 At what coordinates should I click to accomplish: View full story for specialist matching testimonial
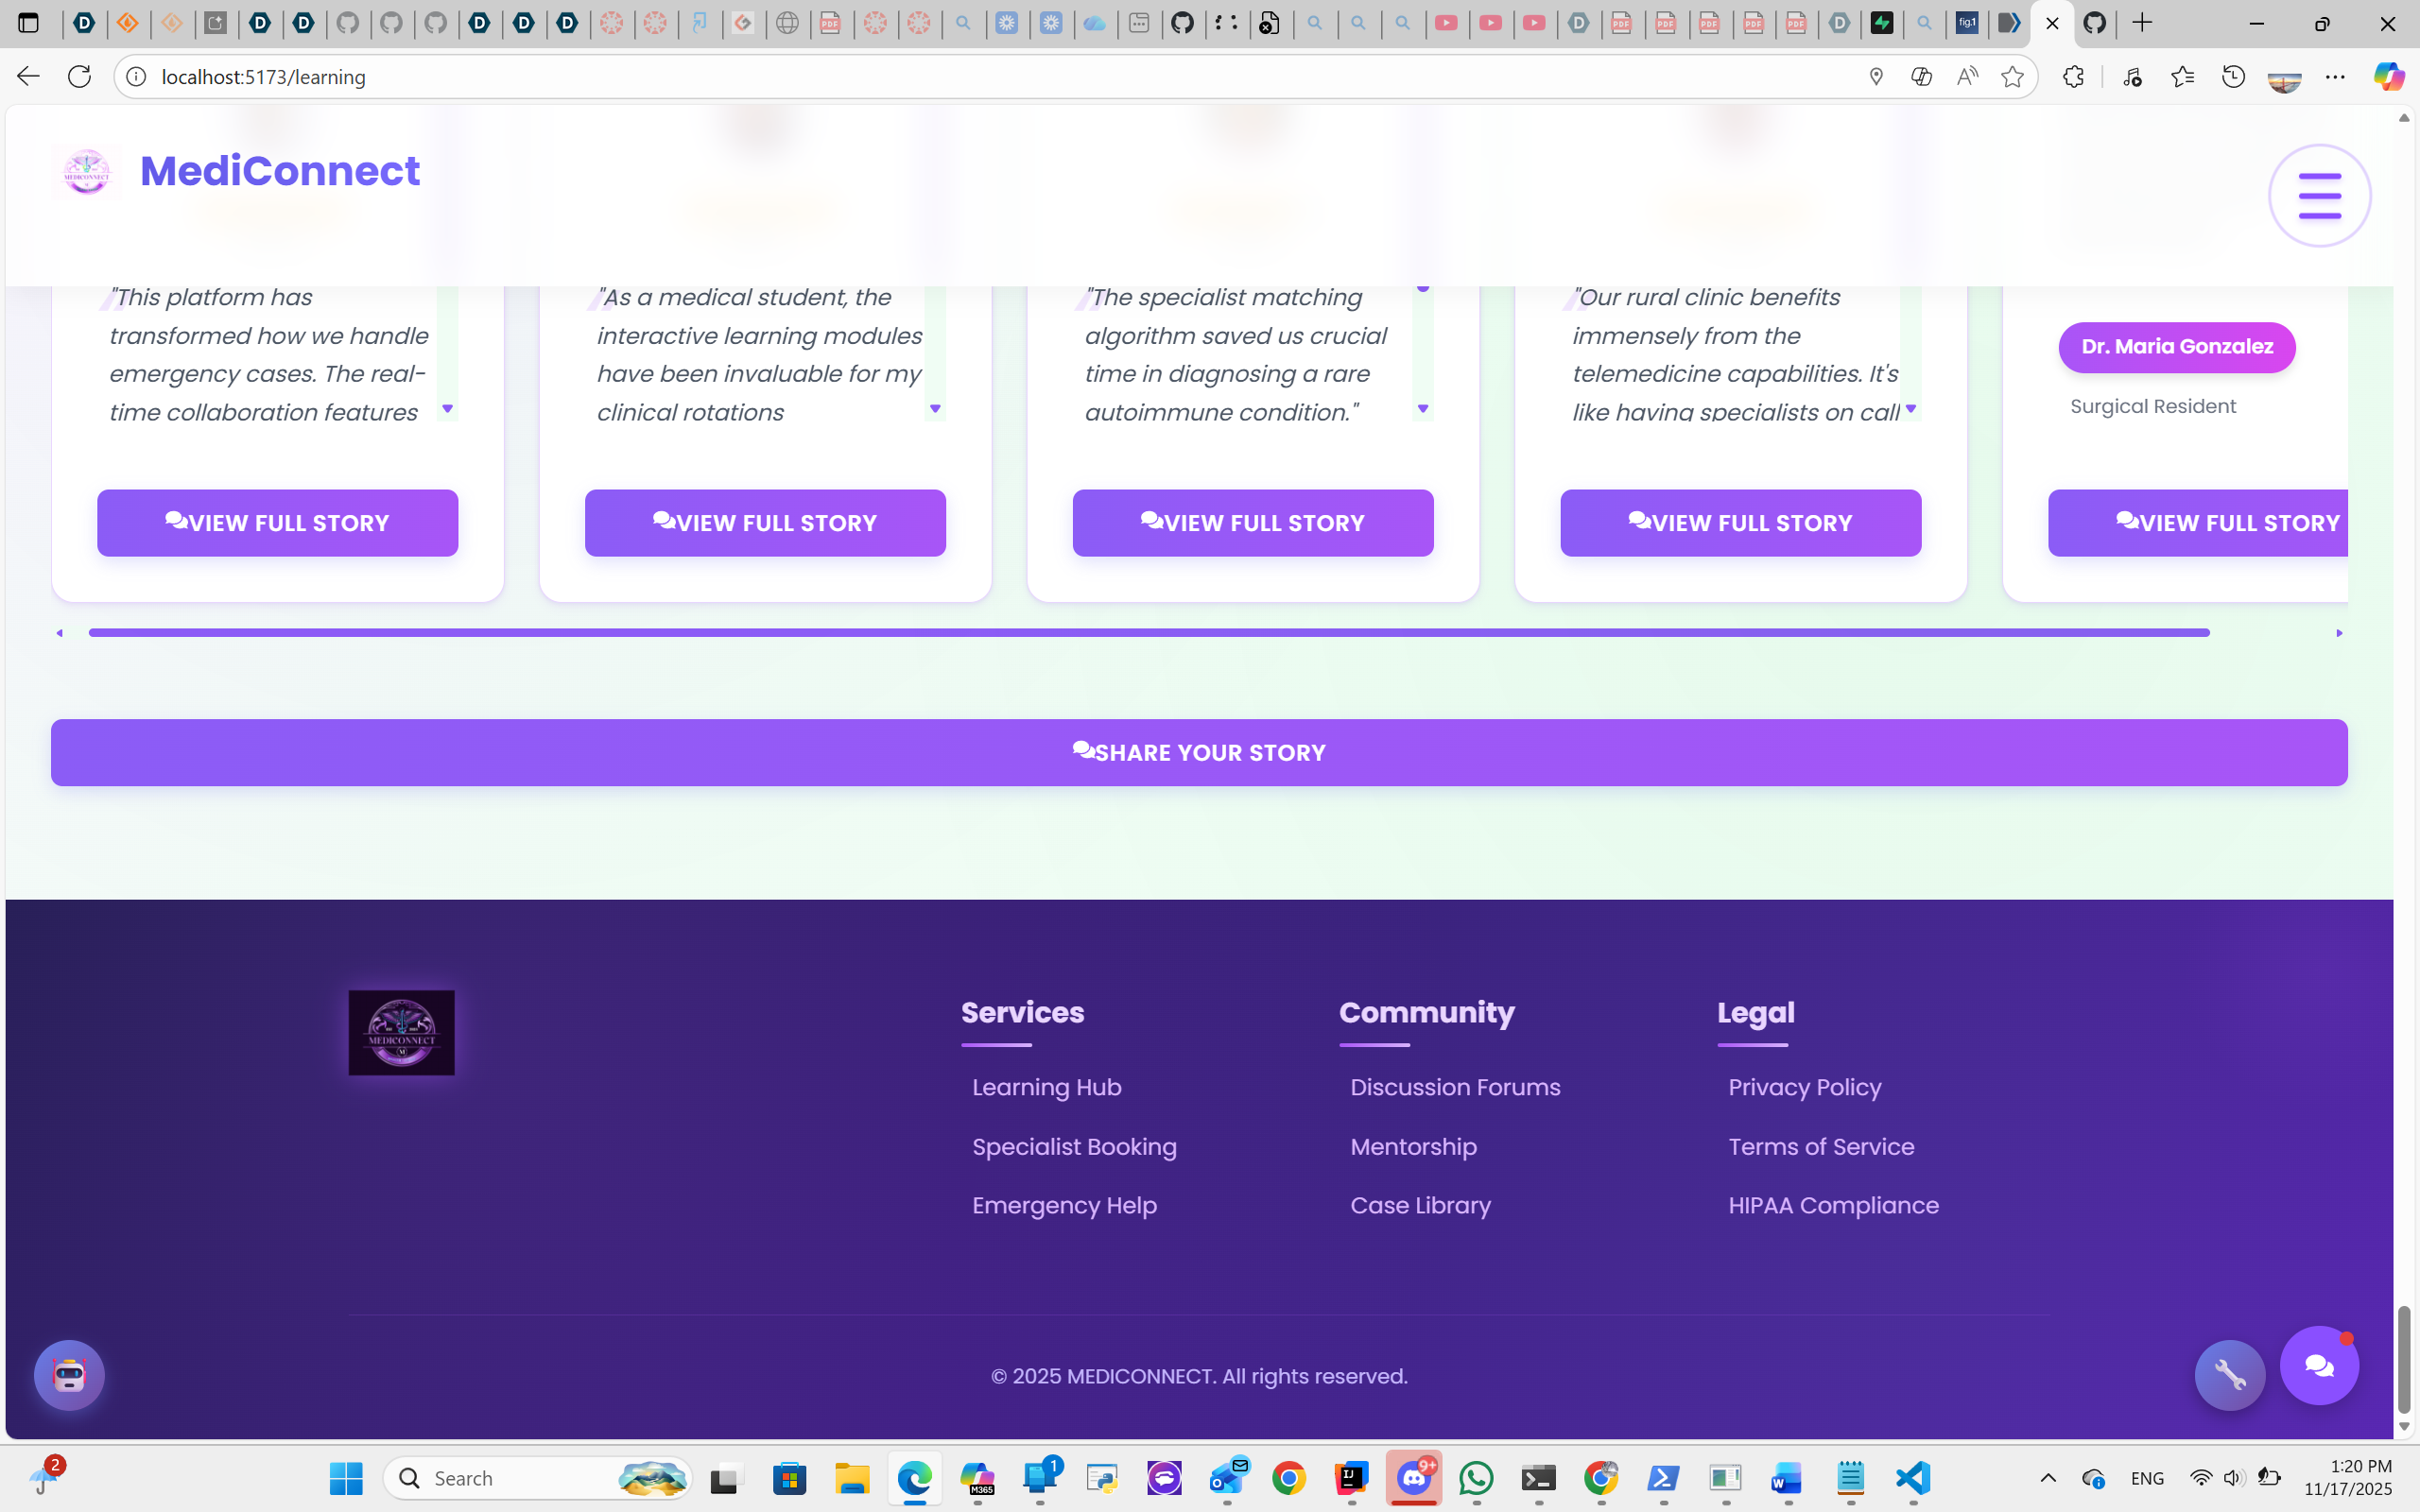click(1252, 523)
